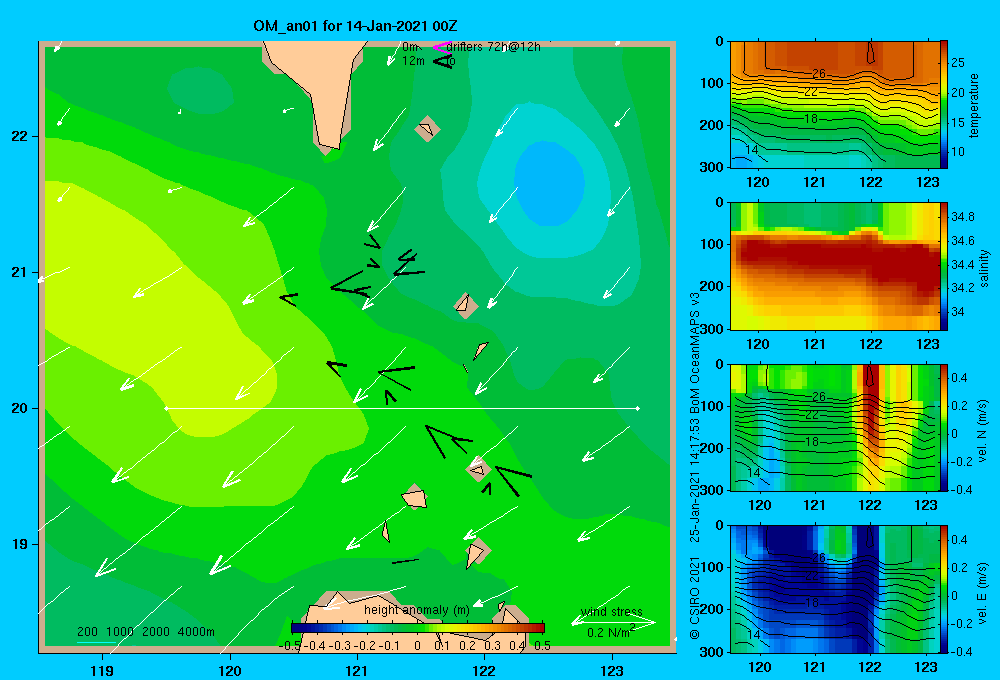The image size is (1000, 680).
Task: Click the east endpoint marker of transect line
Action: click(x=637, y=408)
